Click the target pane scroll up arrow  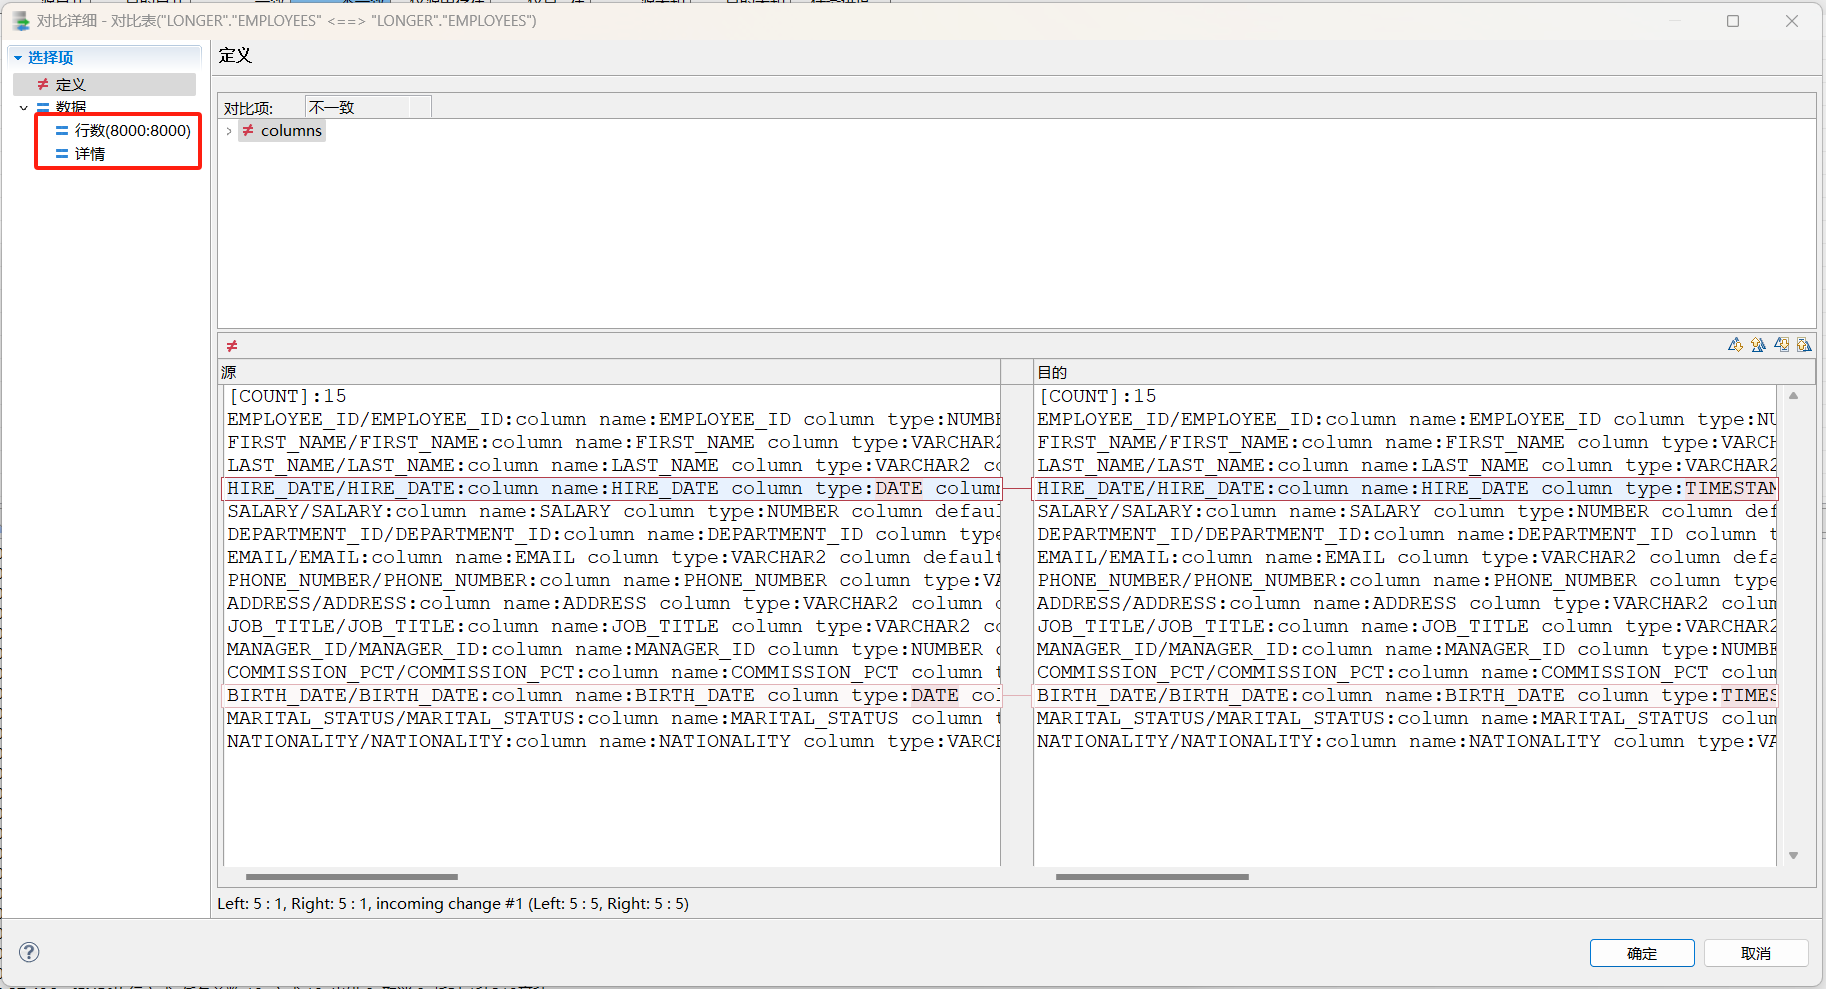pos(1794,396)
